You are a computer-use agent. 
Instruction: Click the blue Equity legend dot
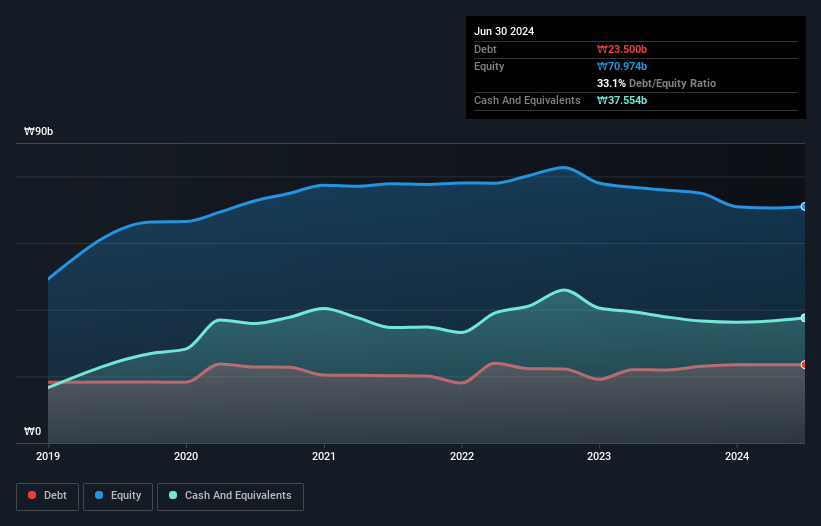point(99,495)
